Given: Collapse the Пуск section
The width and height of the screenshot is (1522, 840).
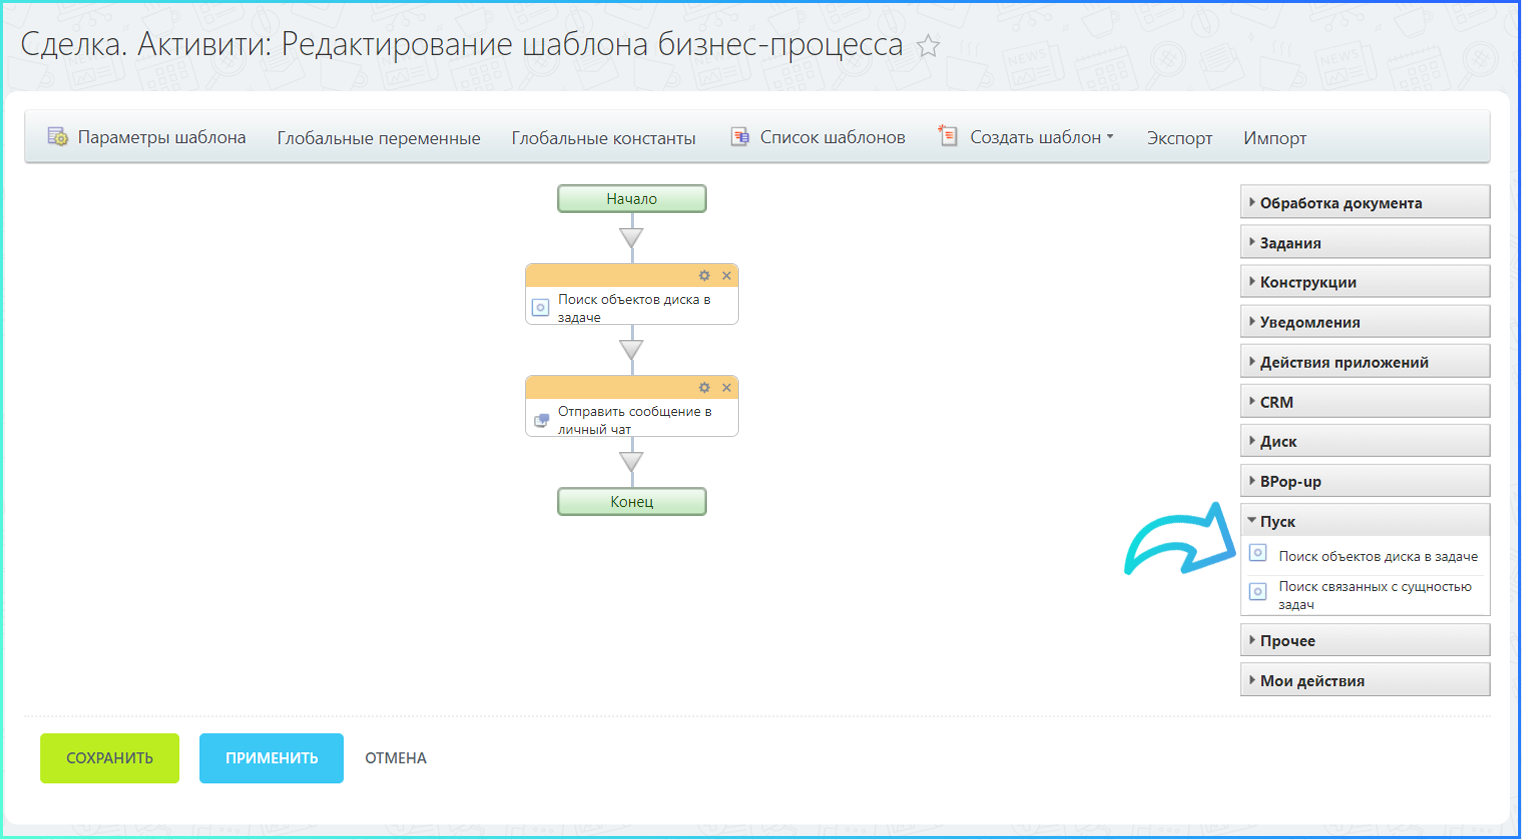Looking at the screenshot, I should pos(1277,521).
